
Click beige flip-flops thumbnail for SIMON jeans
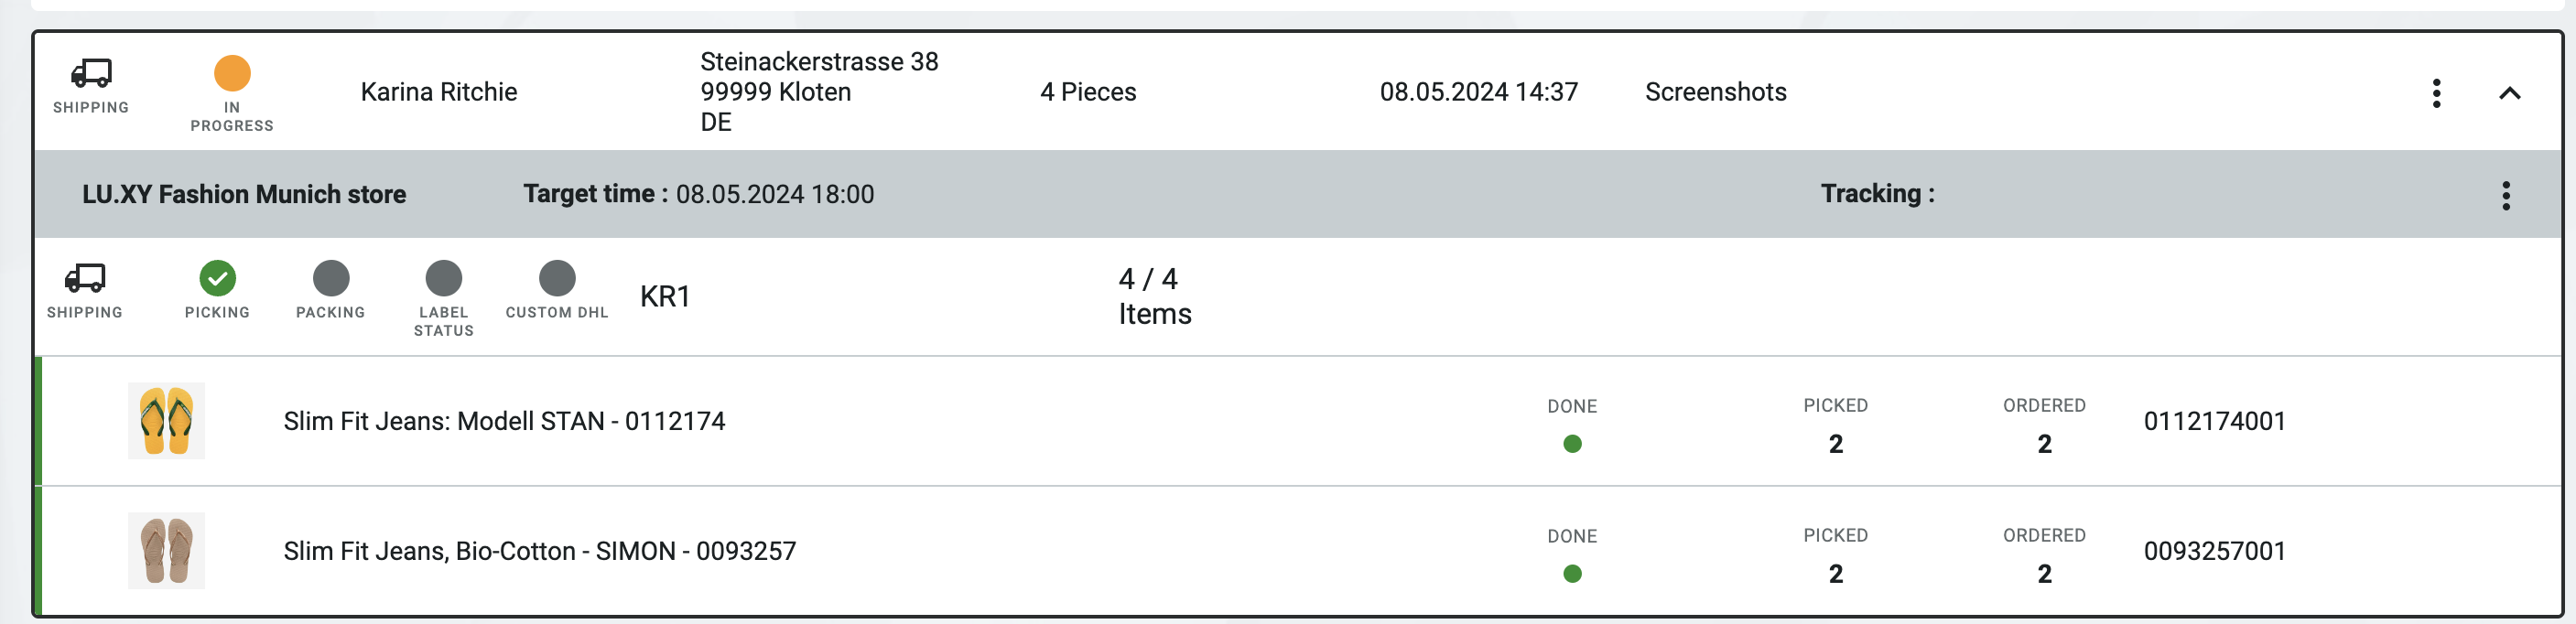coord(166,551)
